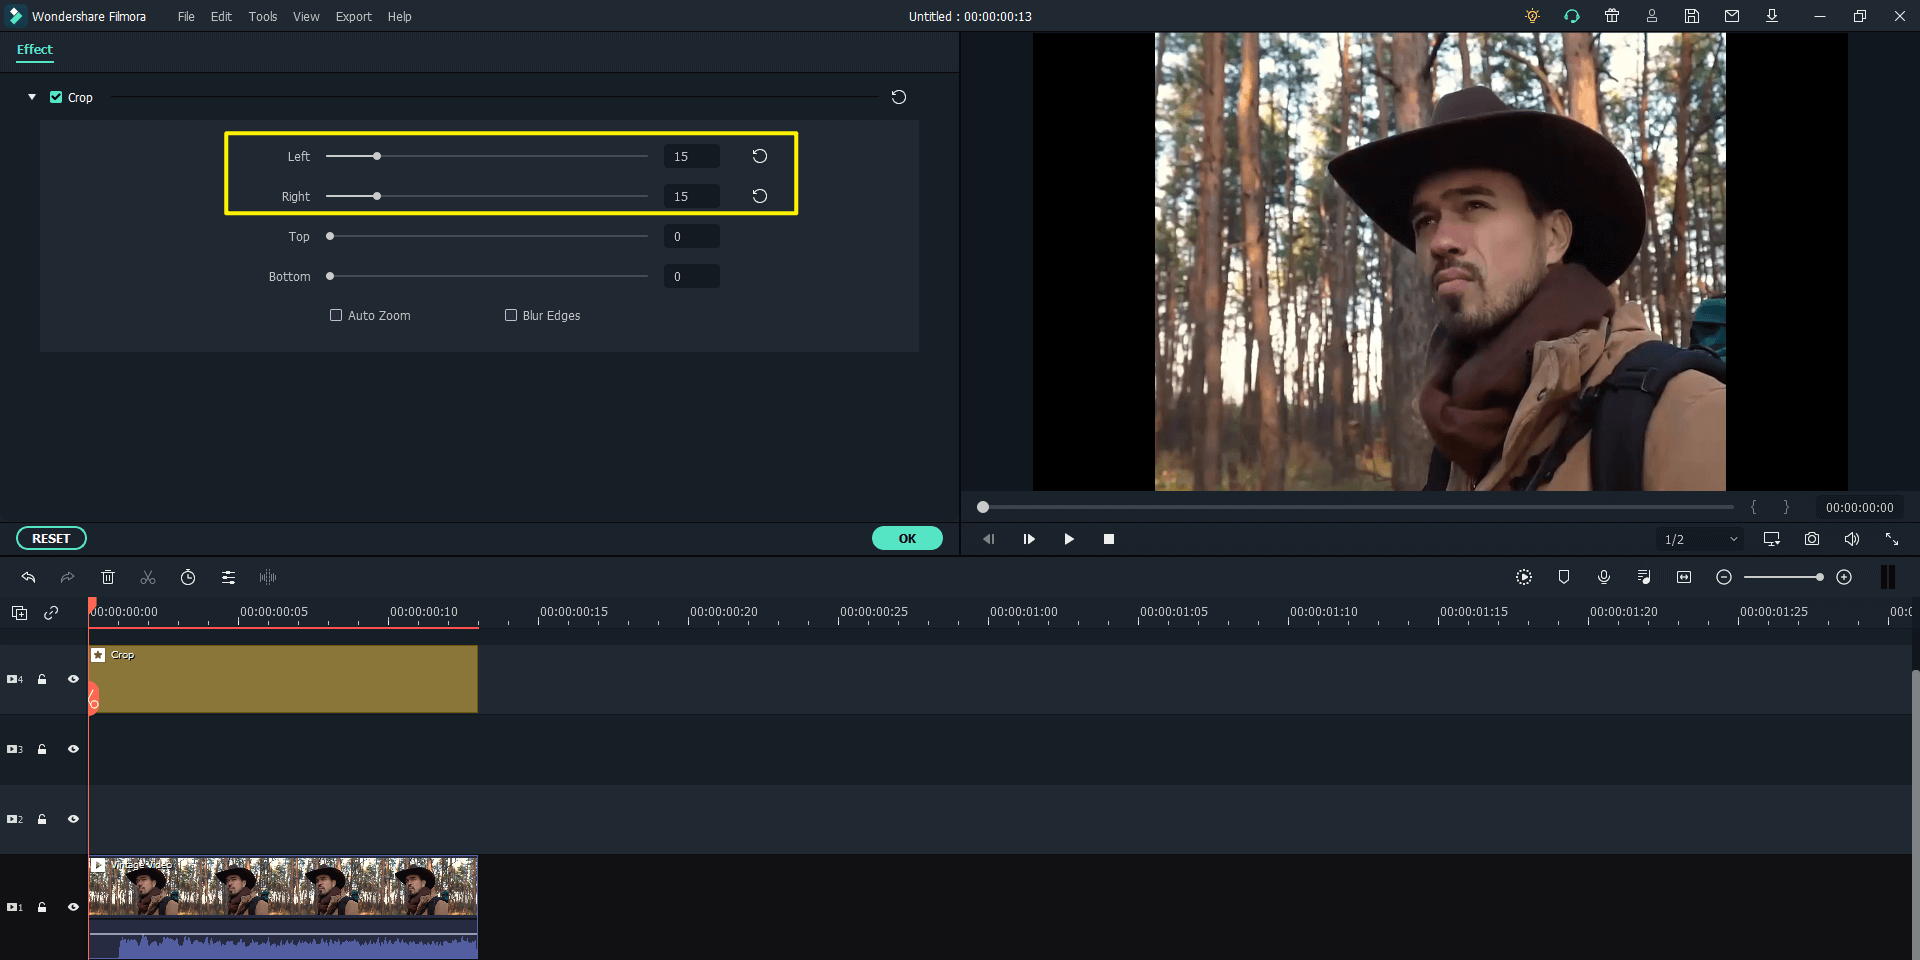Click the render preview icon
Image resolution: width=1920 pixels, height=960 pixels.
pyautogui.click(x=1524, y=577)
